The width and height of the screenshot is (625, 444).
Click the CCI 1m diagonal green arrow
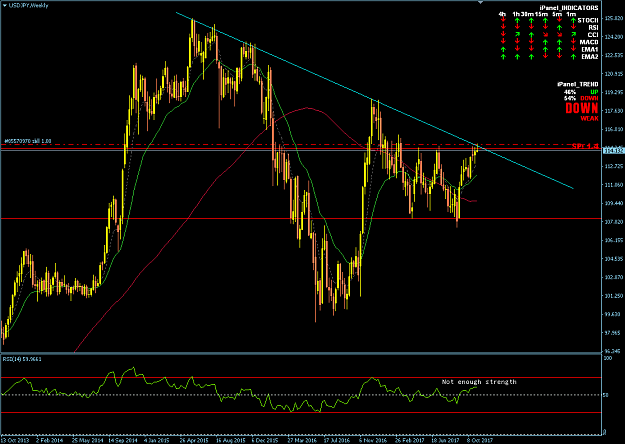(573, 34)
